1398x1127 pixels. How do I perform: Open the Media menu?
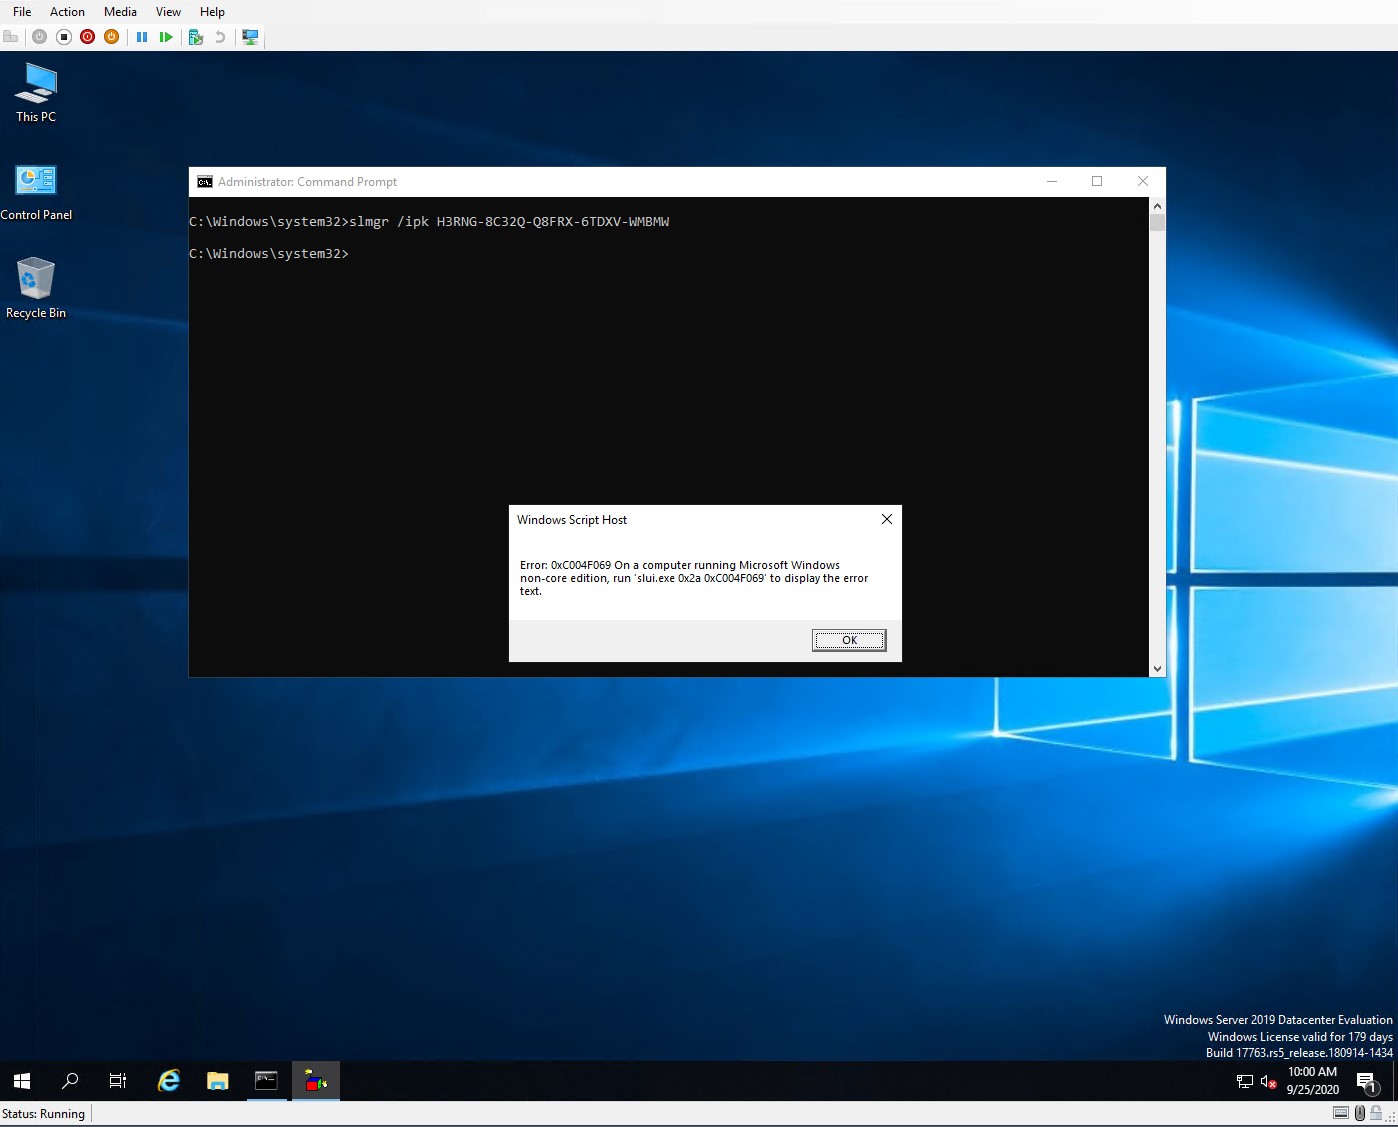tap(120, 12)
